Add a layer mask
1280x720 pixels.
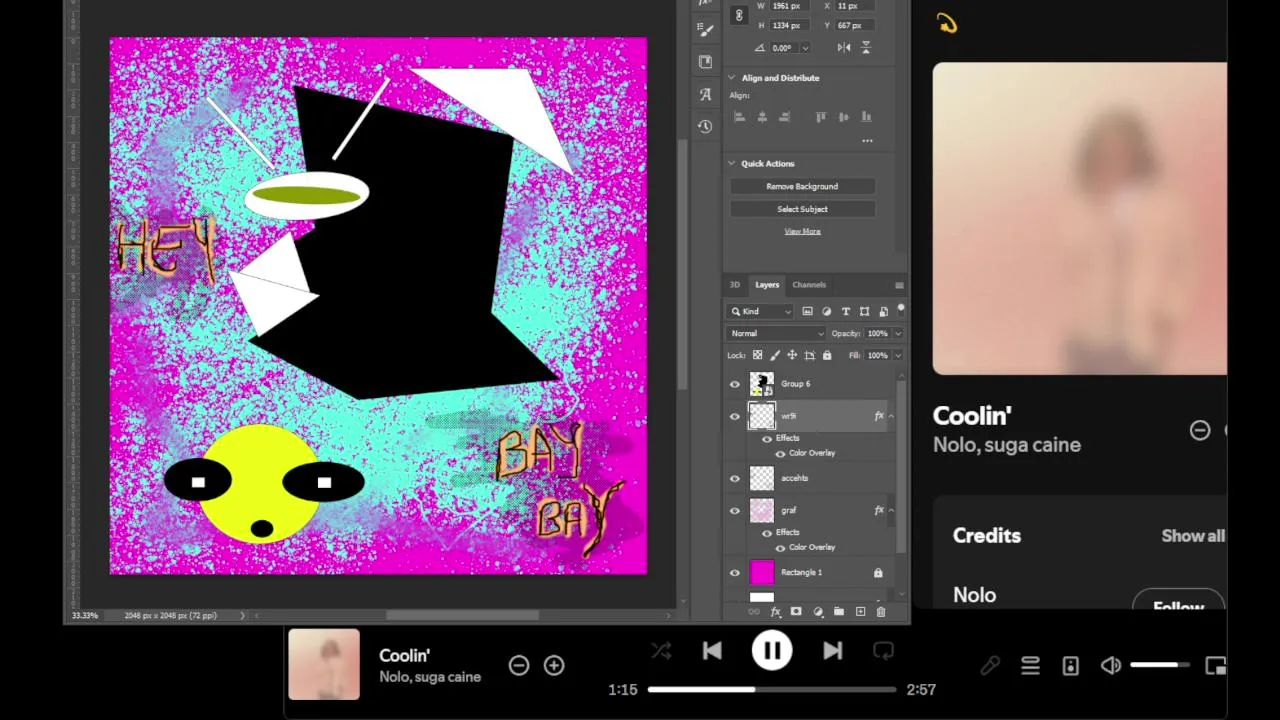pos(796,612)
